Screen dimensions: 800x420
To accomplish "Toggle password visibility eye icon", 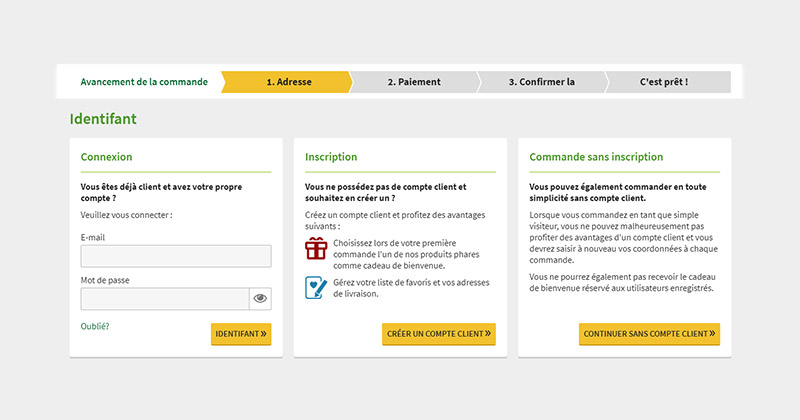I will tap(260, 299).
